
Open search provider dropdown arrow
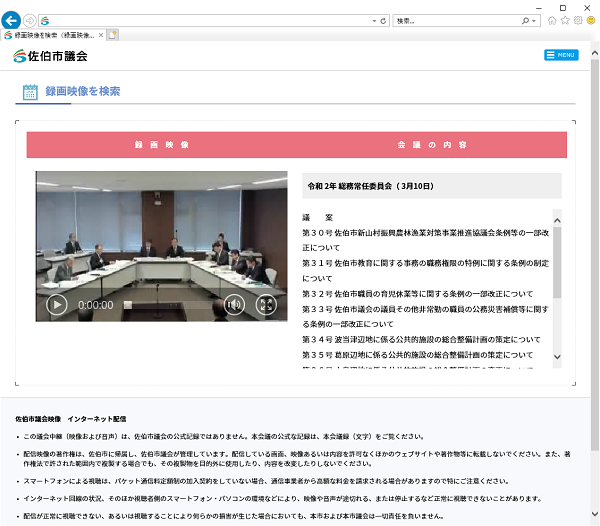tap(534, 21)
